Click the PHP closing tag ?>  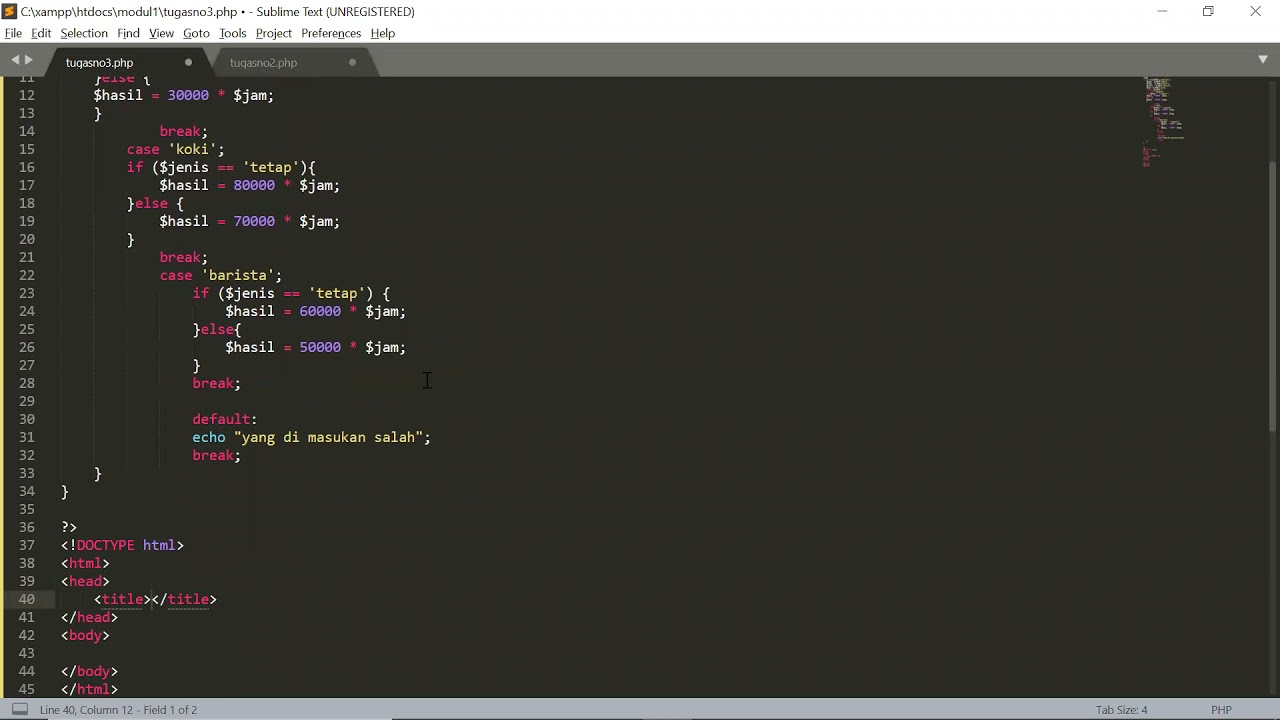tap(69, 527)
